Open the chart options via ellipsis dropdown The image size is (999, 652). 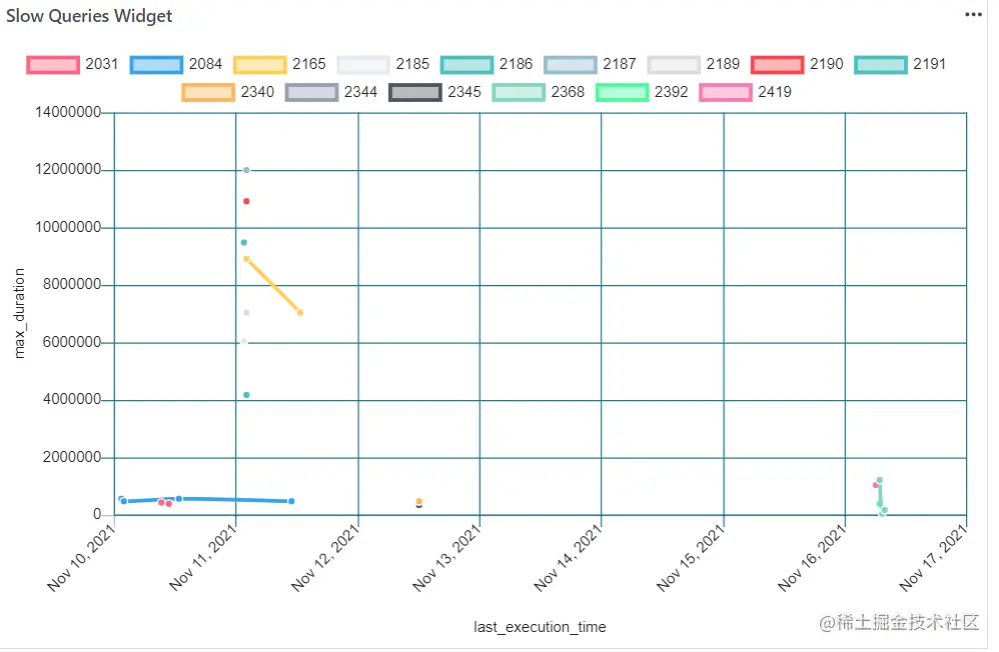tap(973, 14)
